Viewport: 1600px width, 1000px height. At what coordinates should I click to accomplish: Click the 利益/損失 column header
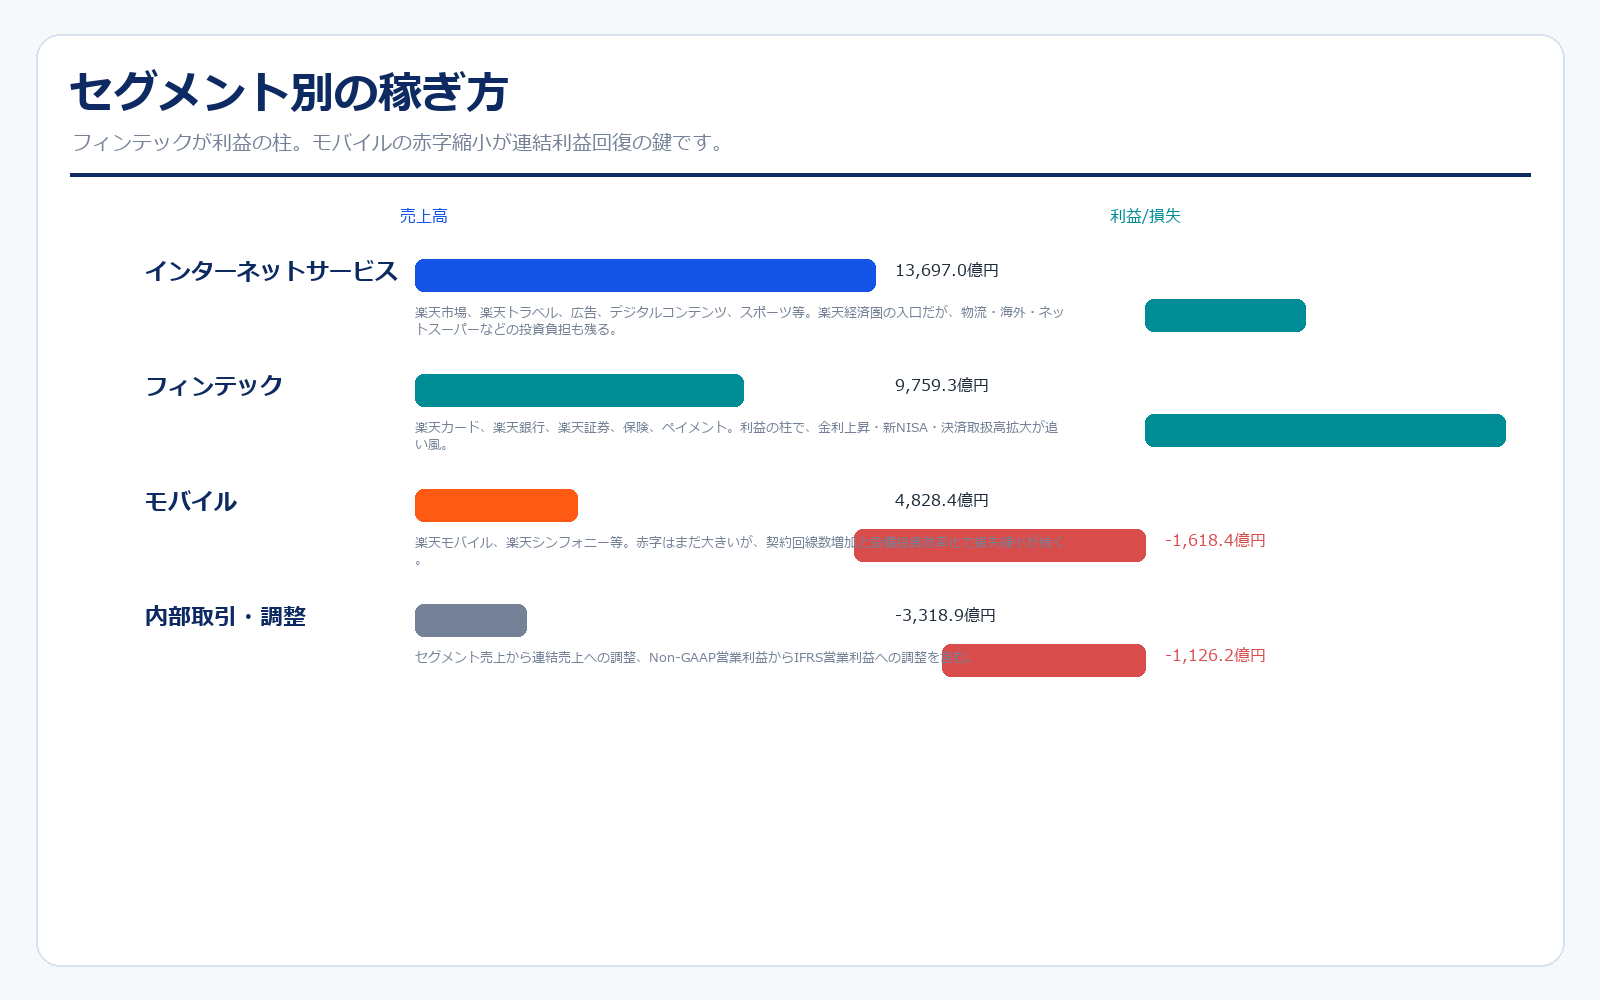[x=1145, y=216]
